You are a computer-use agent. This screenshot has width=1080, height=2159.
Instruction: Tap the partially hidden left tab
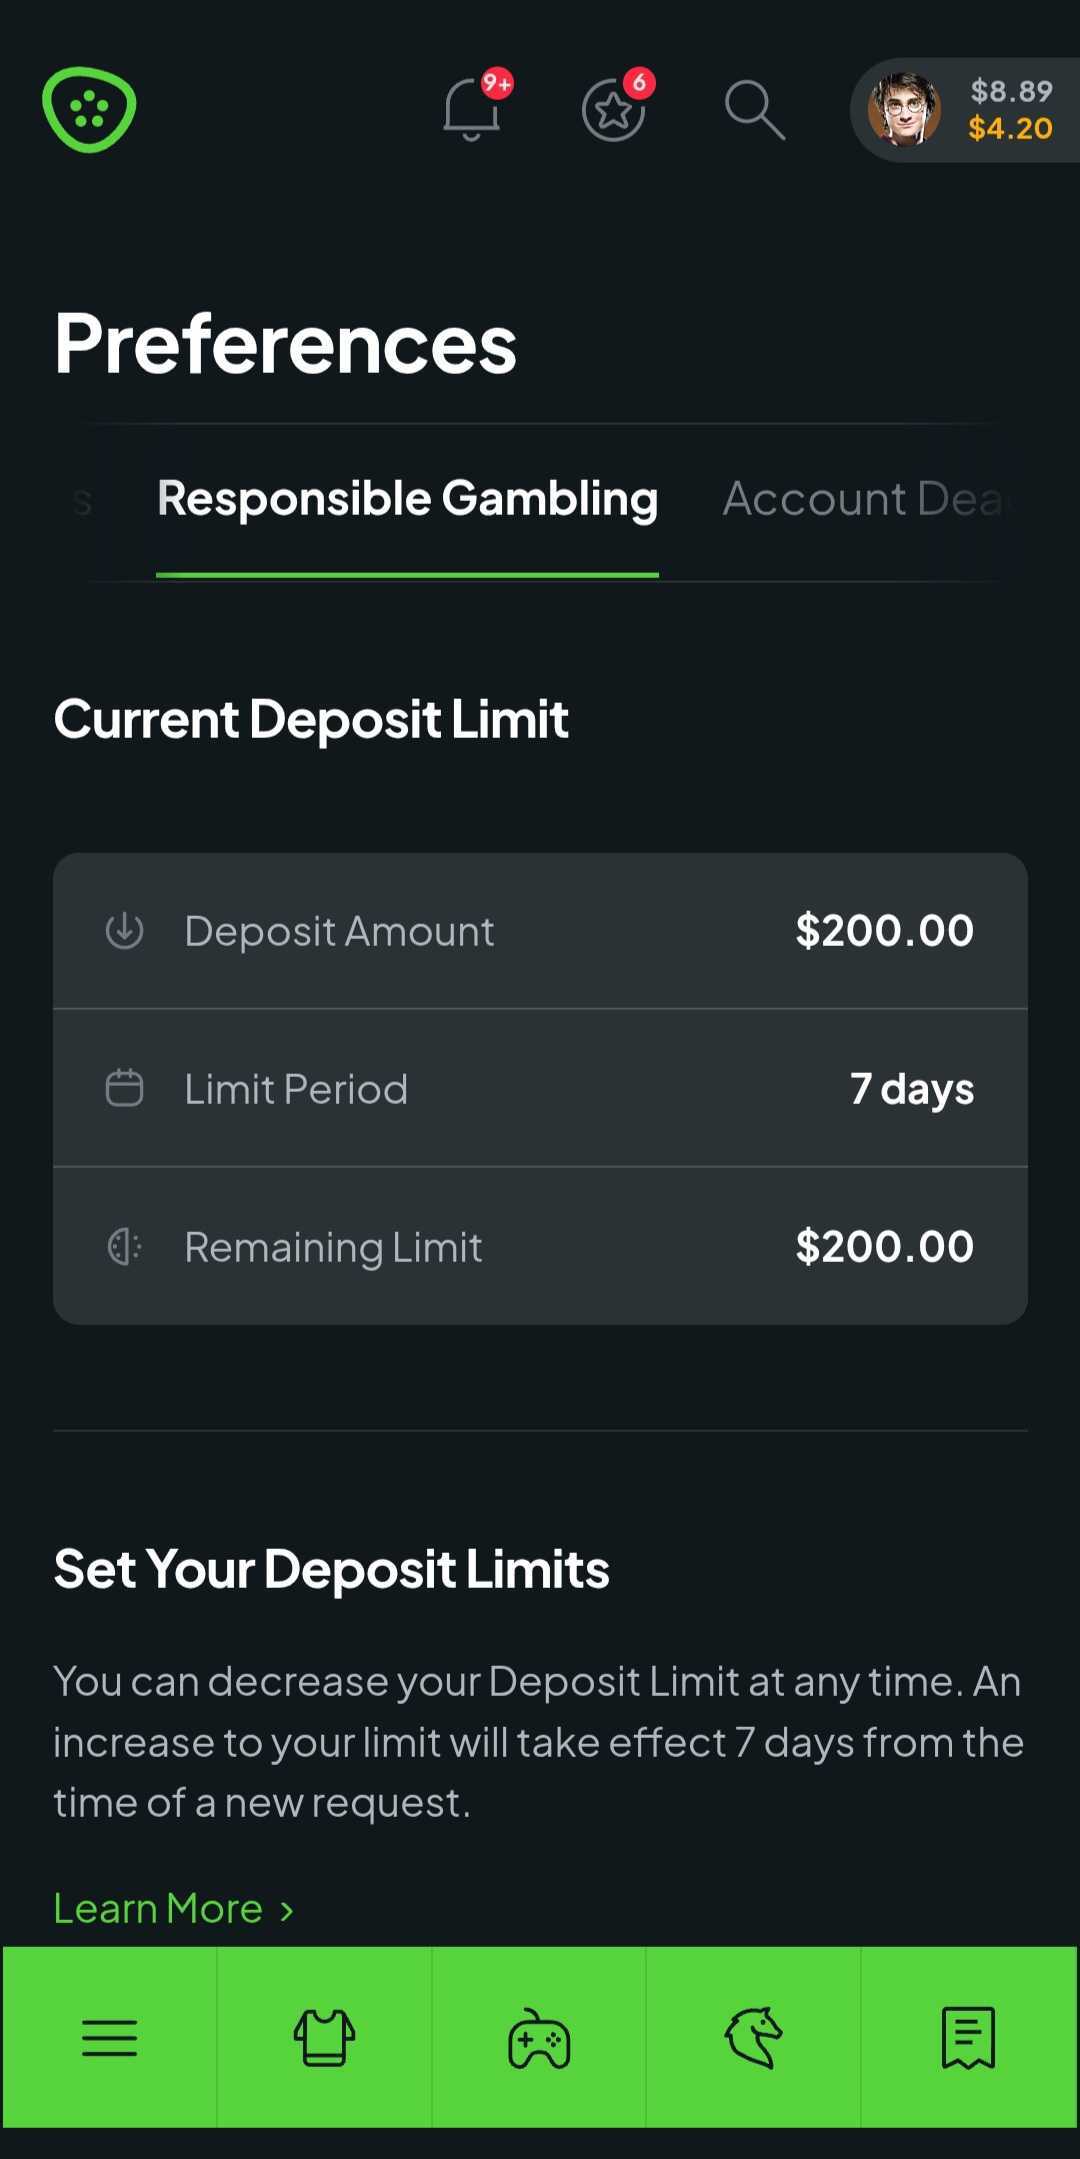[x=82, y=499]
